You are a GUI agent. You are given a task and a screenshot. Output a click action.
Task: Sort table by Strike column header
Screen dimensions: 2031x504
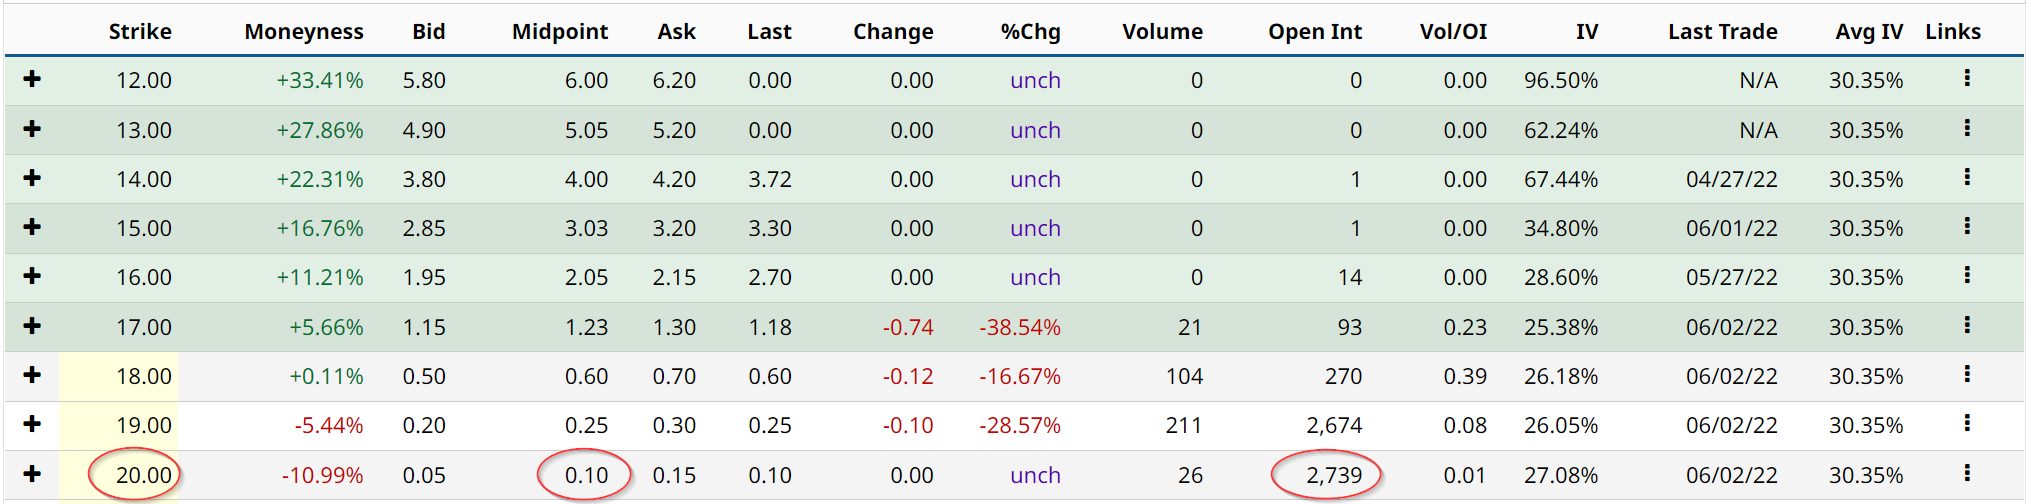point(140,31)
